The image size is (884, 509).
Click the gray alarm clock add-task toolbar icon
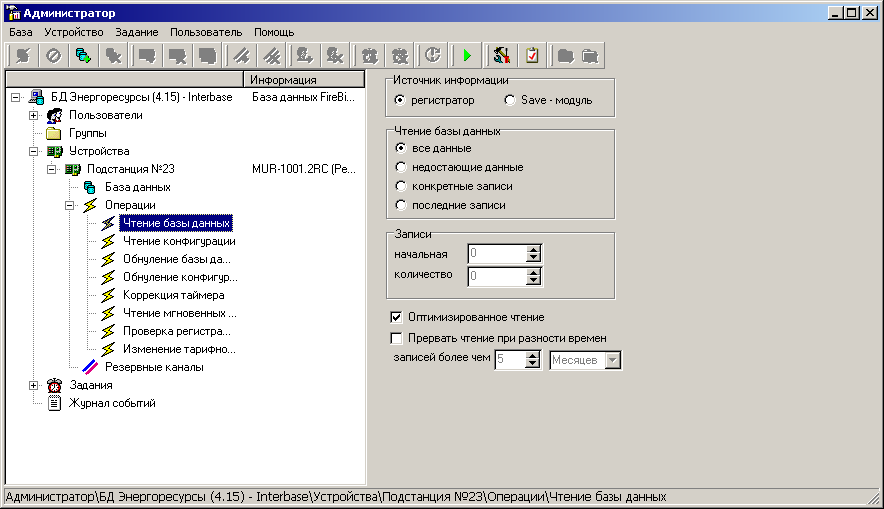tap(370, 55)
